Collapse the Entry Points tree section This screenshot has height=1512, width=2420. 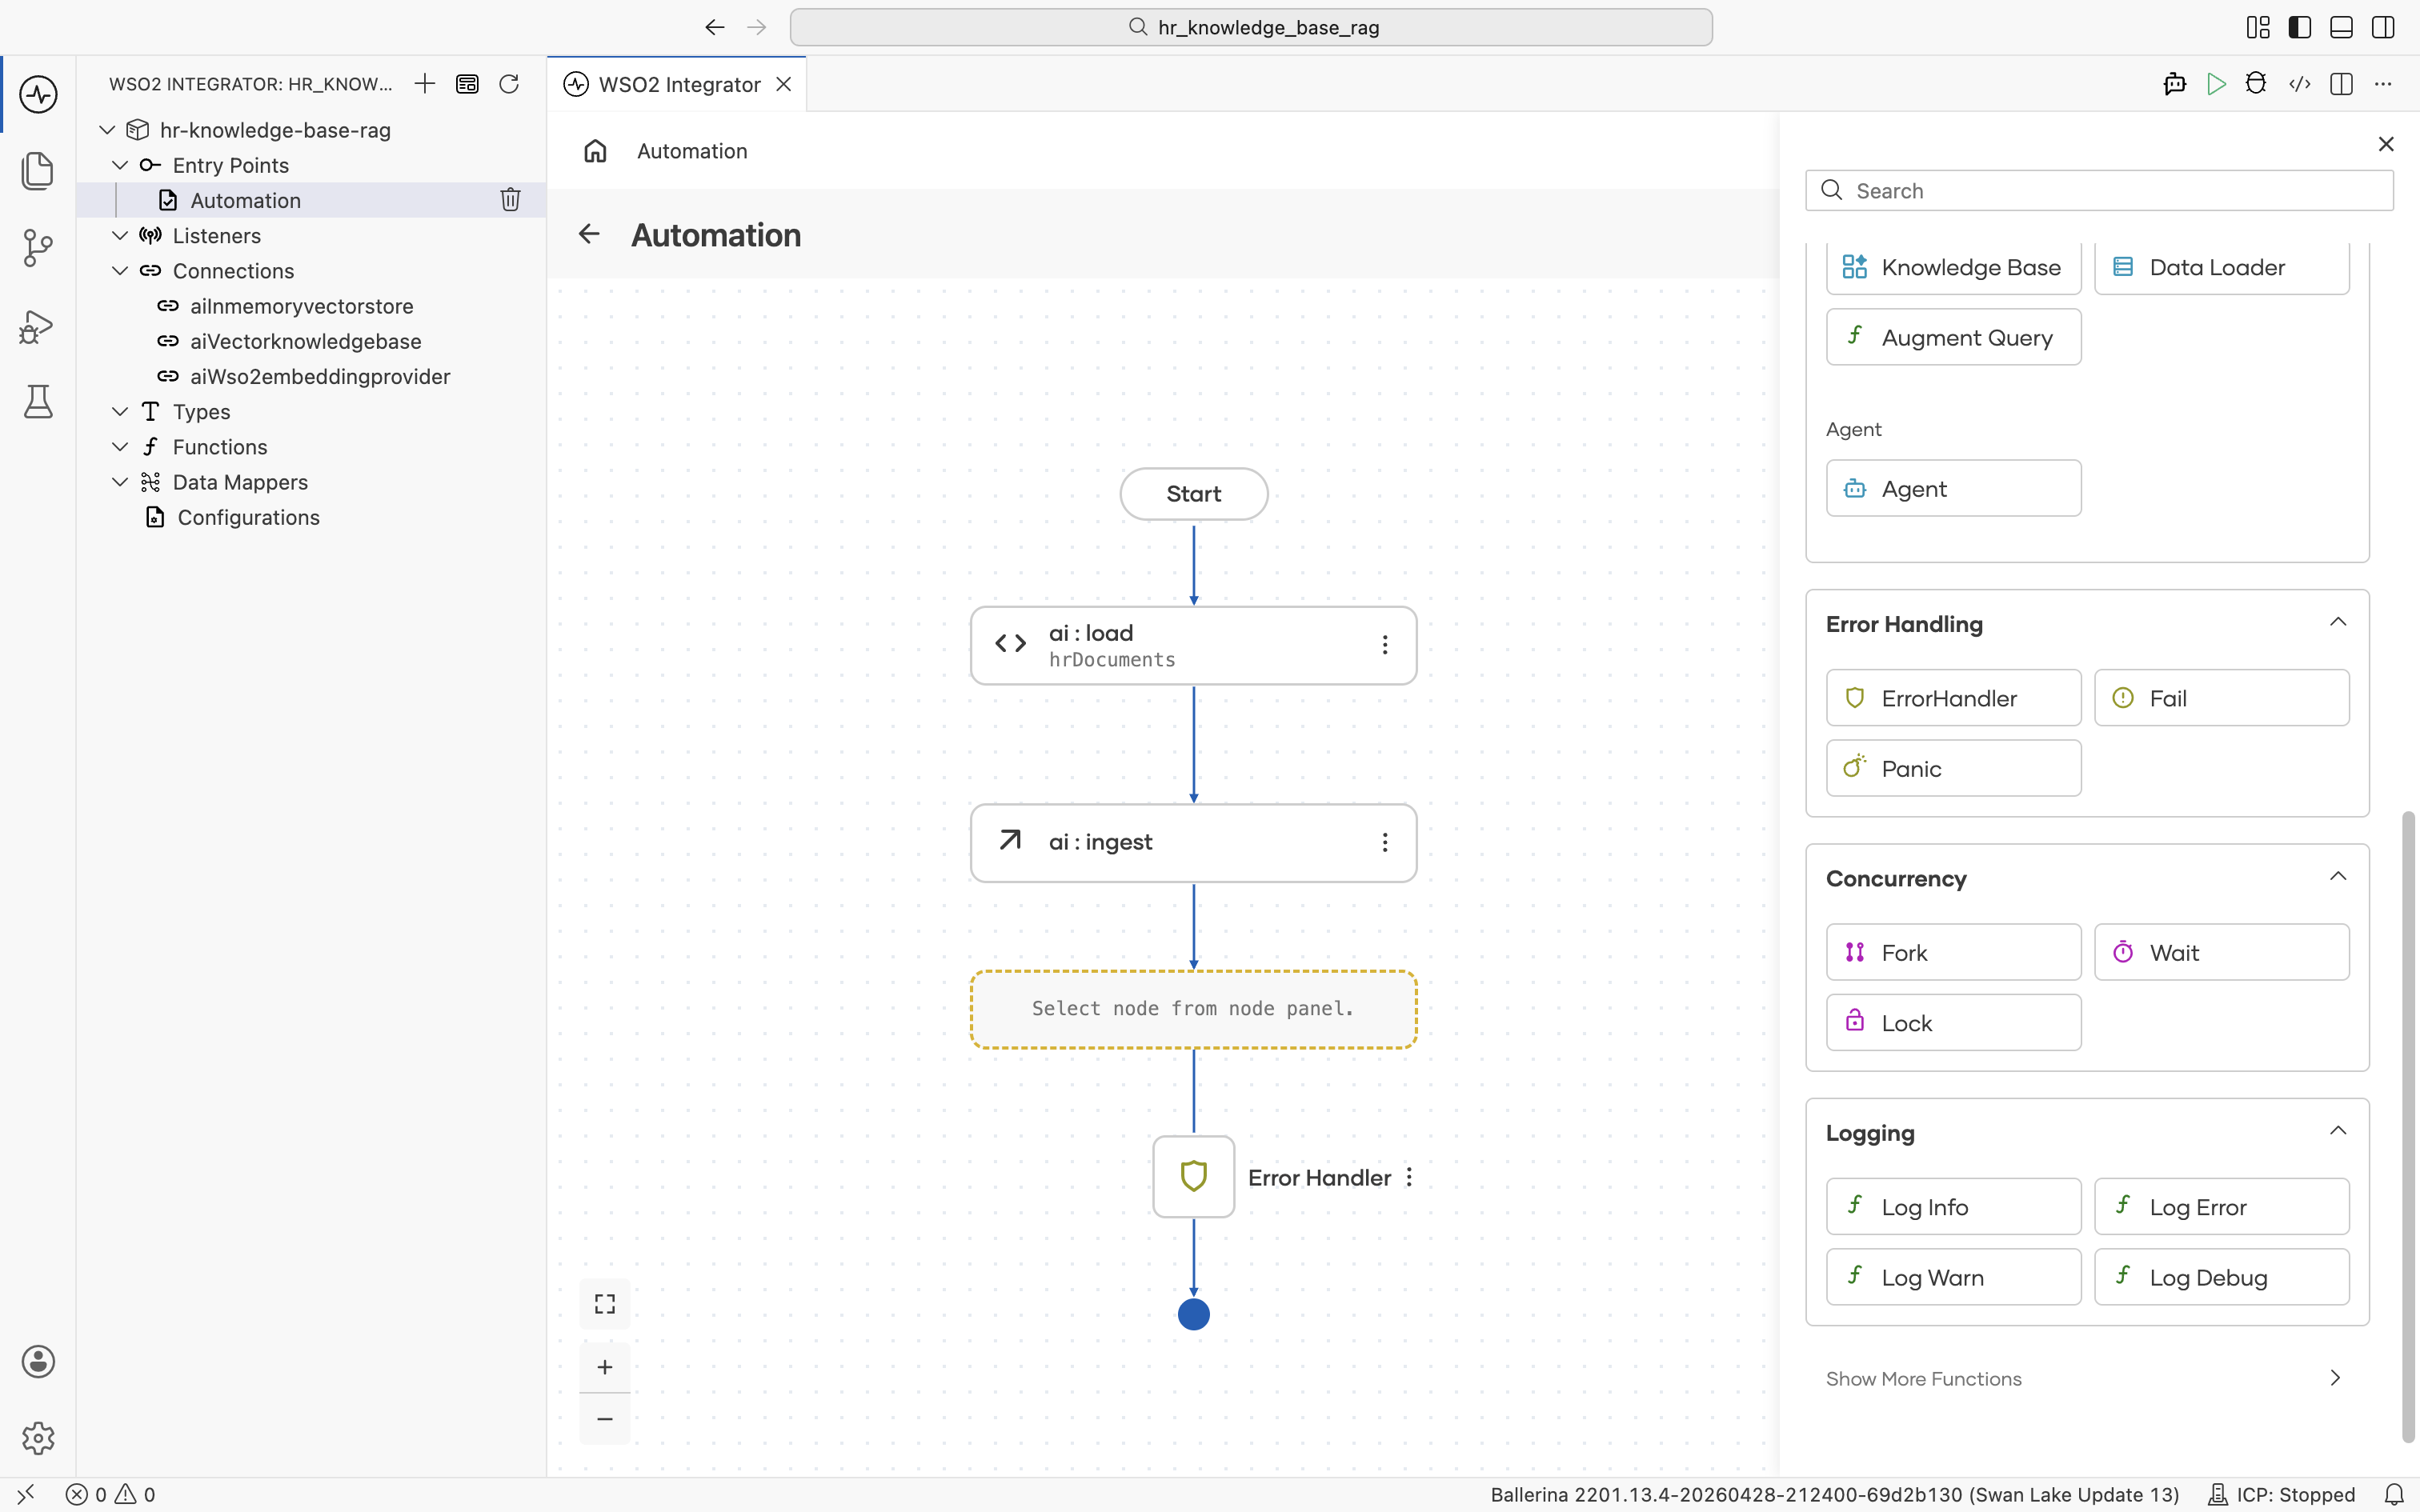click(120, 165)
